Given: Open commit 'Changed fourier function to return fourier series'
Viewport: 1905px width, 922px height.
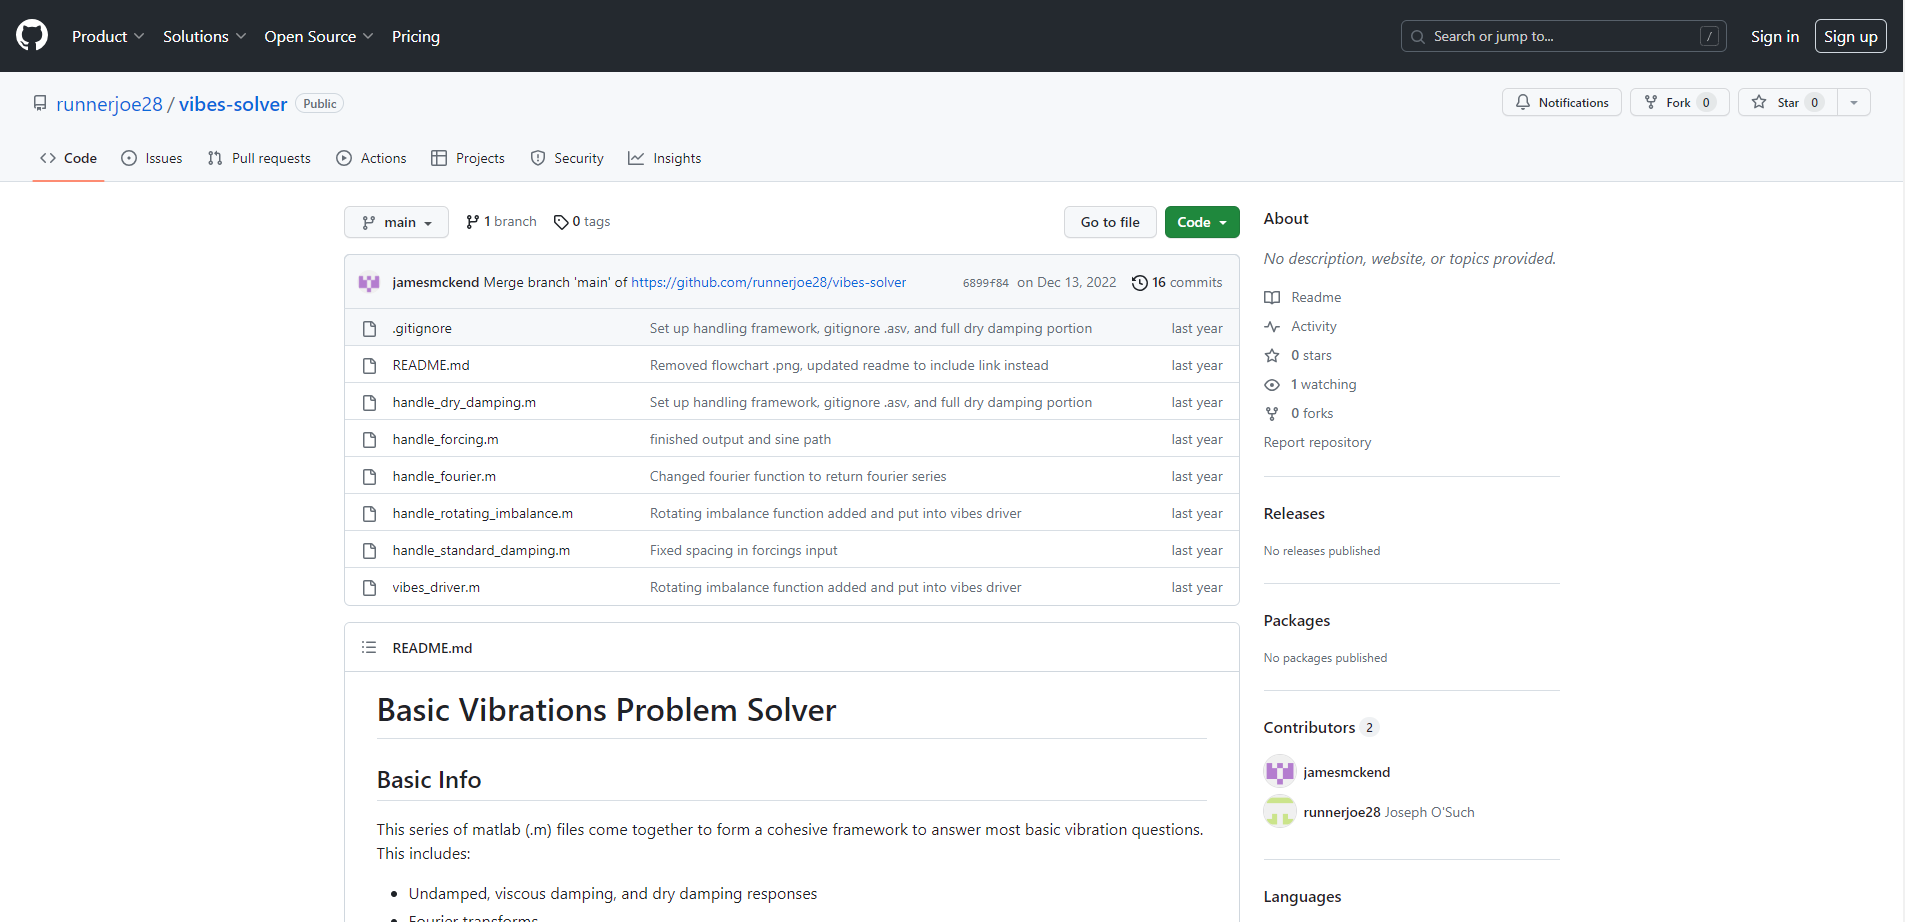Looking at the screenshot, I should pyautogui.click(x=798, y=476).
